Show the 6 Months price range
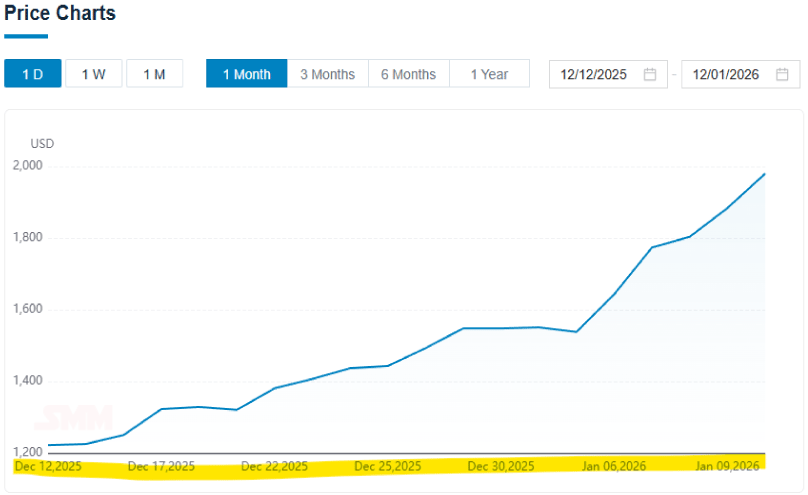Viewport: 808px width, 495px height. [408, 75]
